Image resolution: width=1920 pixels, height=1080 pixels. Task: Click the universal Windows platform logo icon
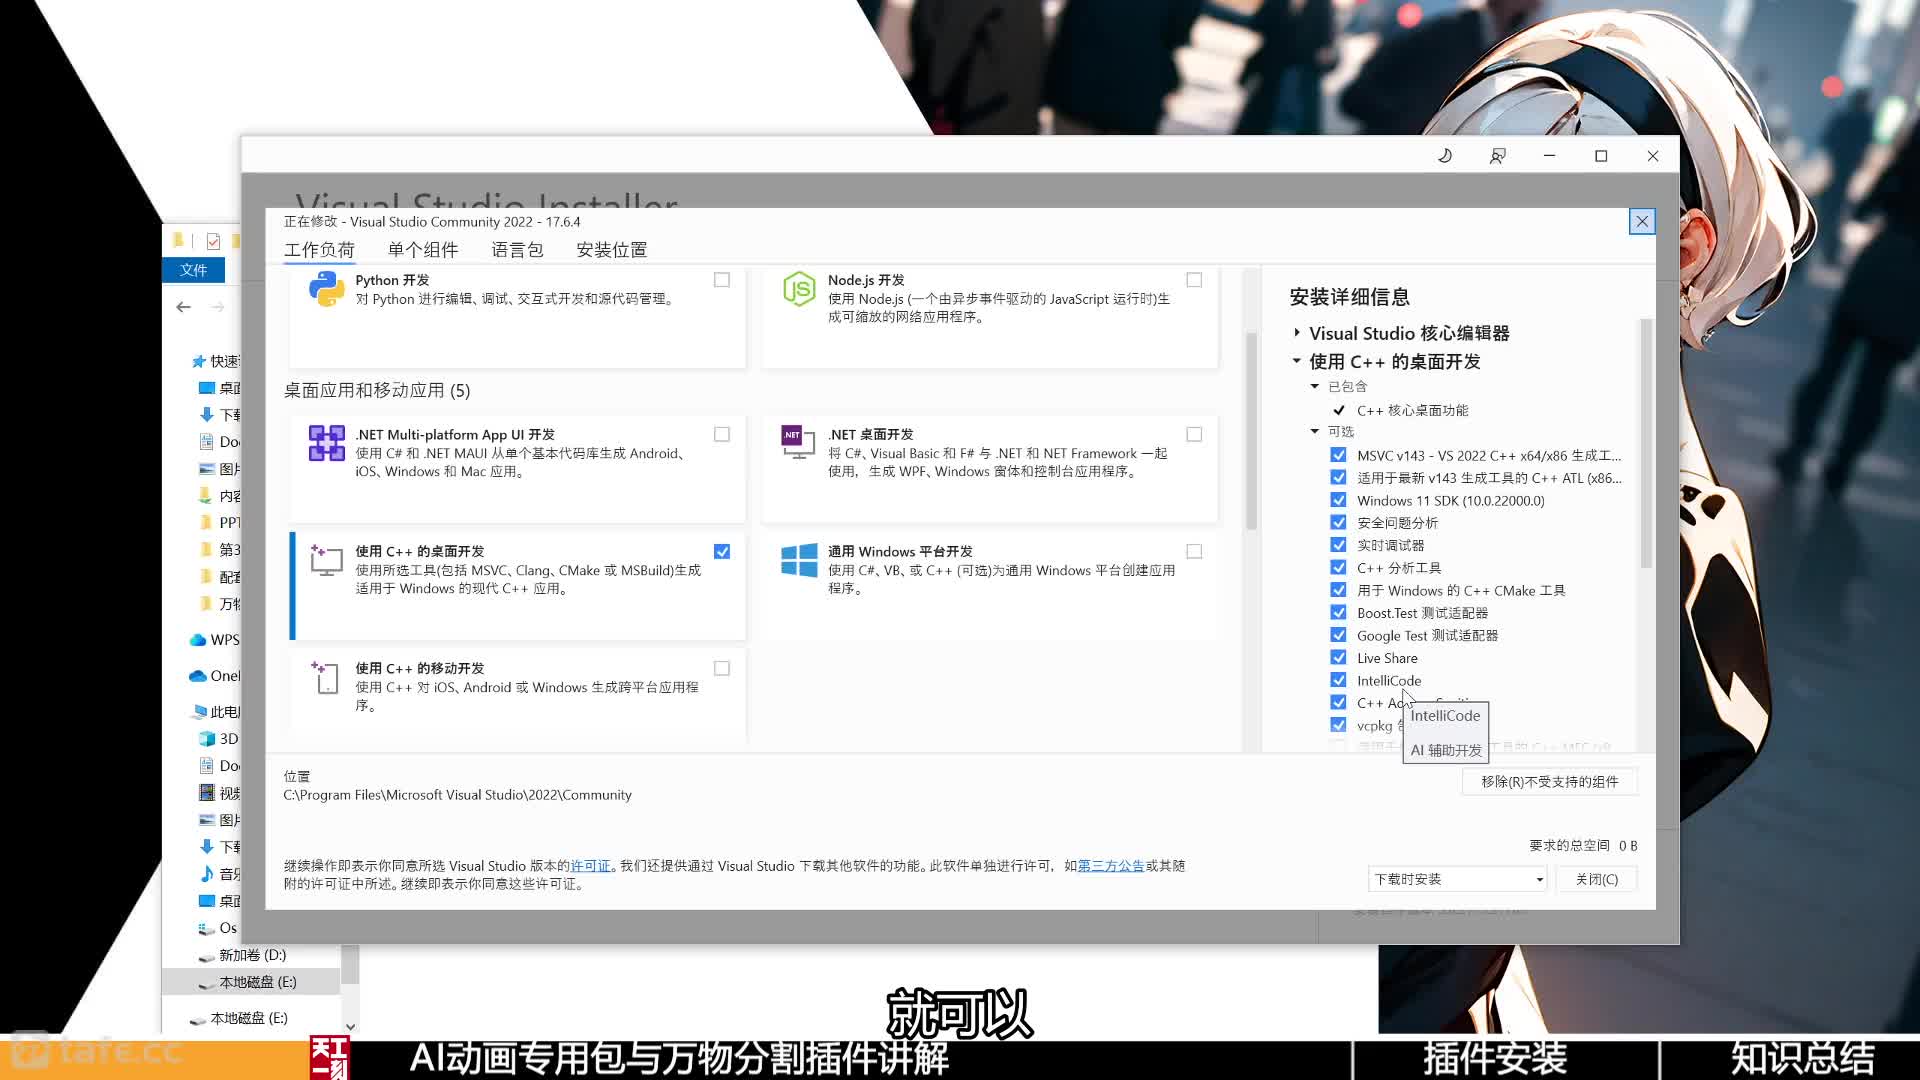(799, 560)
